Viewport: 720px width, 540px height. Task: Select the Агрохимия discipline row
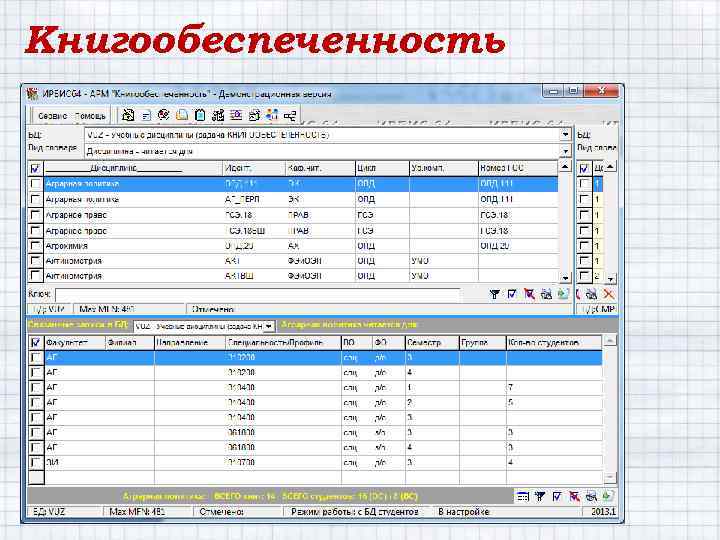[301, 246]
